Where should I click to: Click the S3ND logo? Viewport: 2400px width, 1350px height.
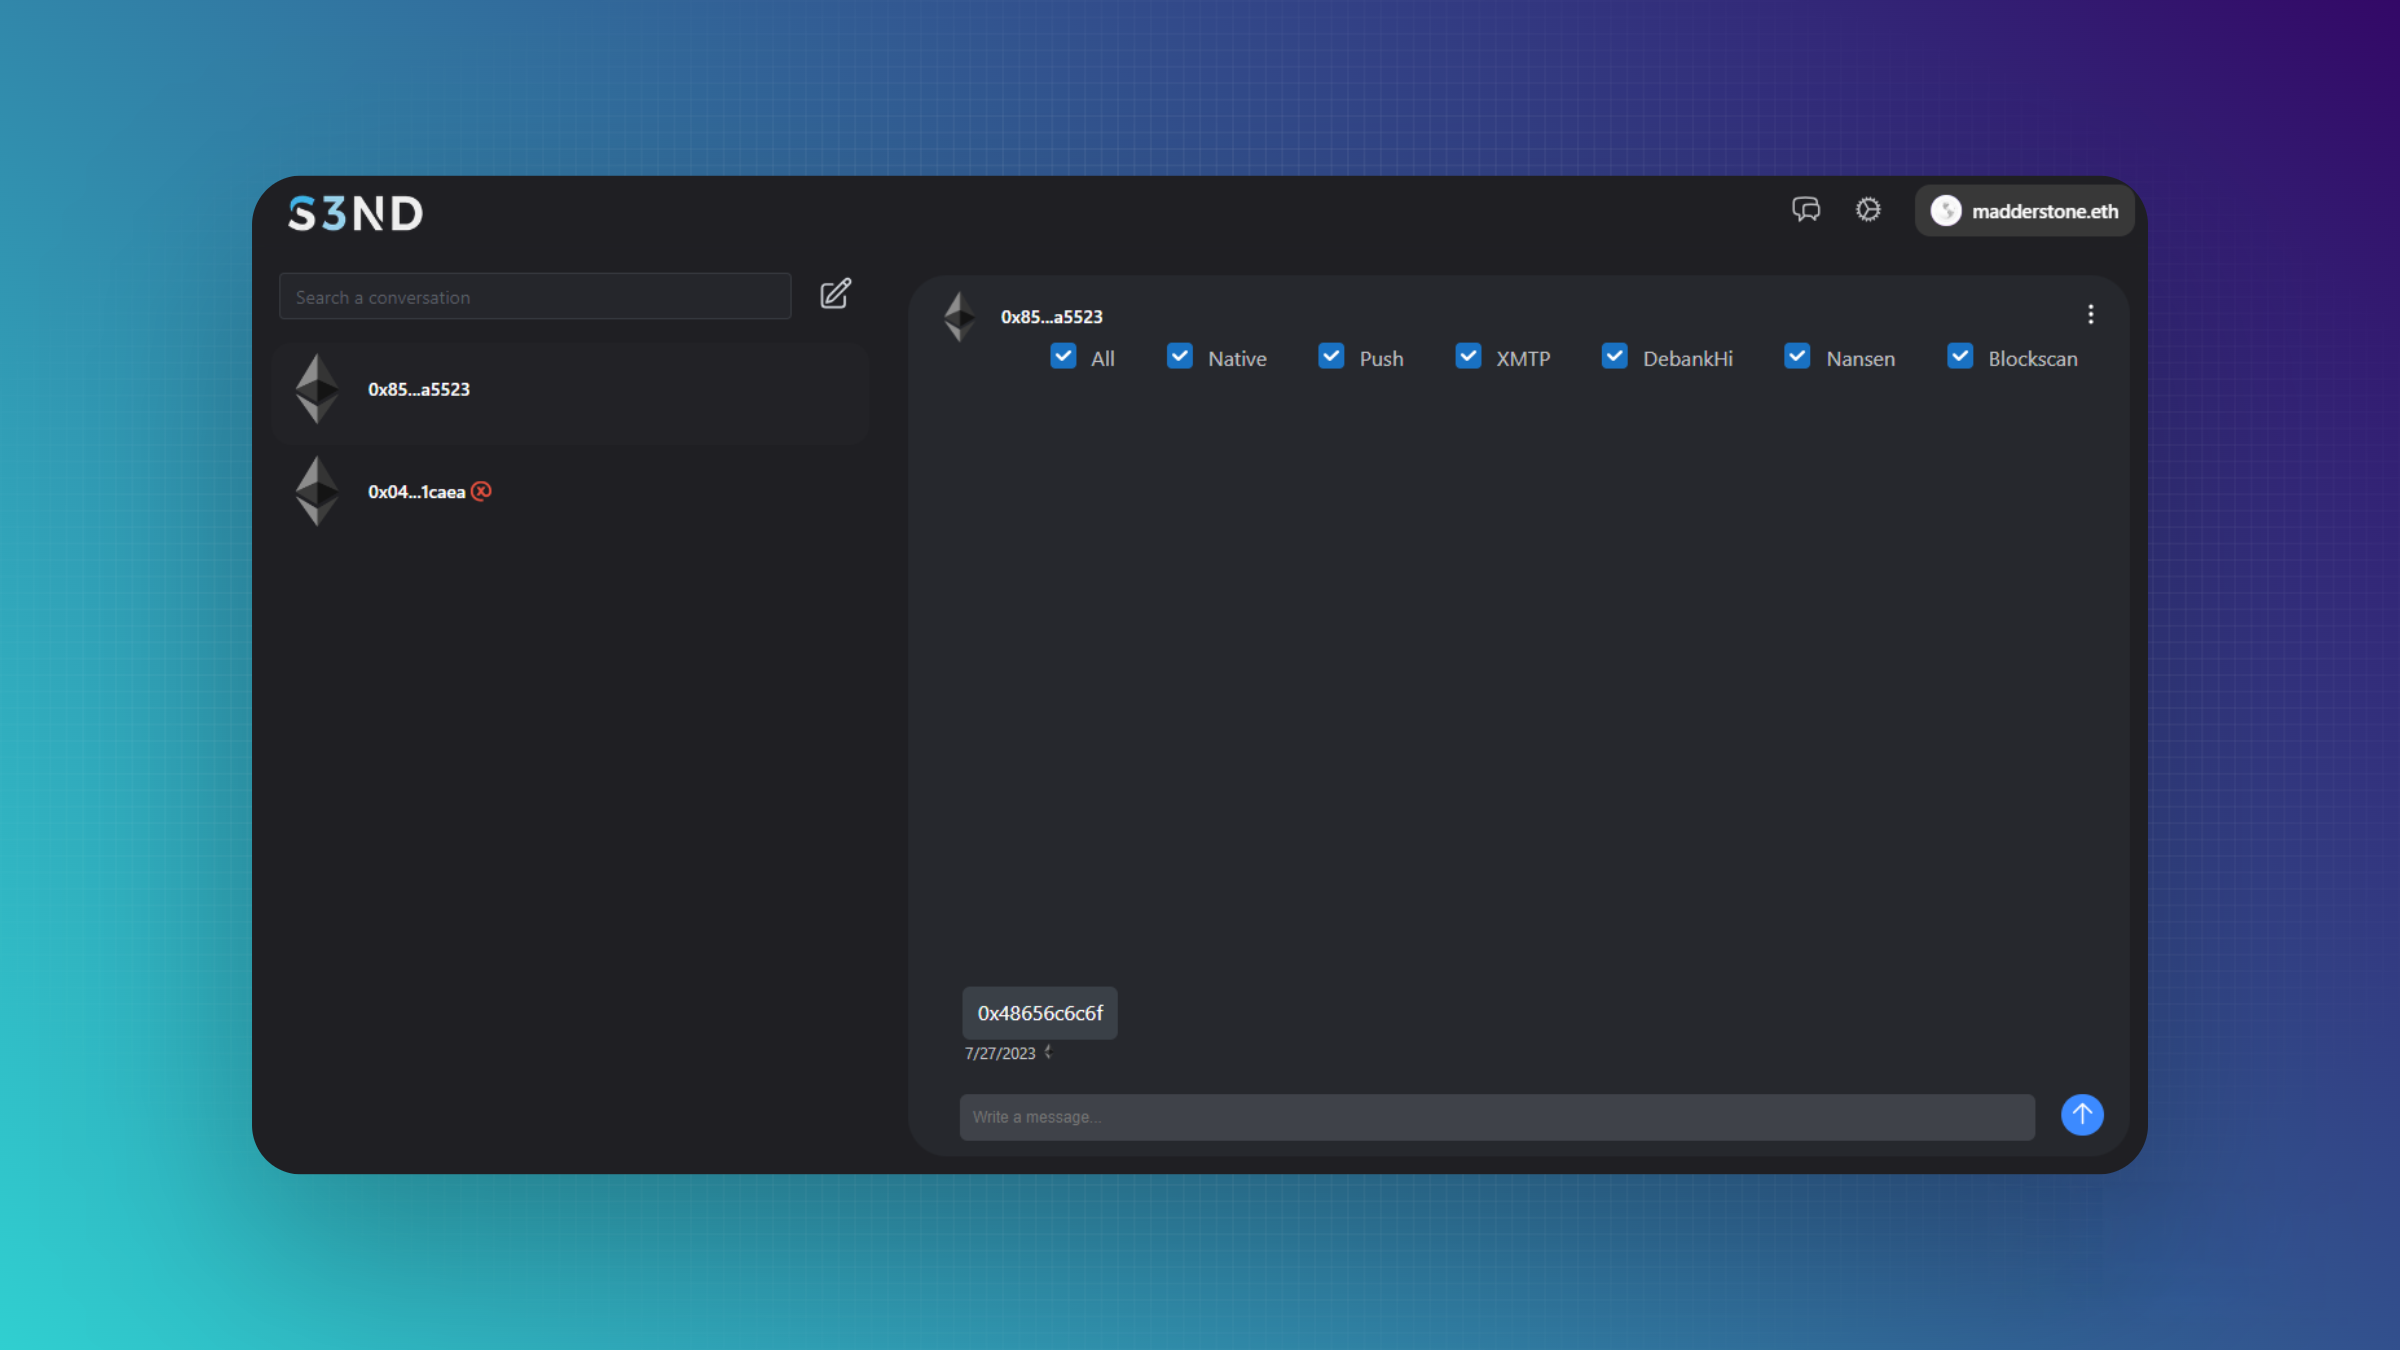tap(356, 213)
